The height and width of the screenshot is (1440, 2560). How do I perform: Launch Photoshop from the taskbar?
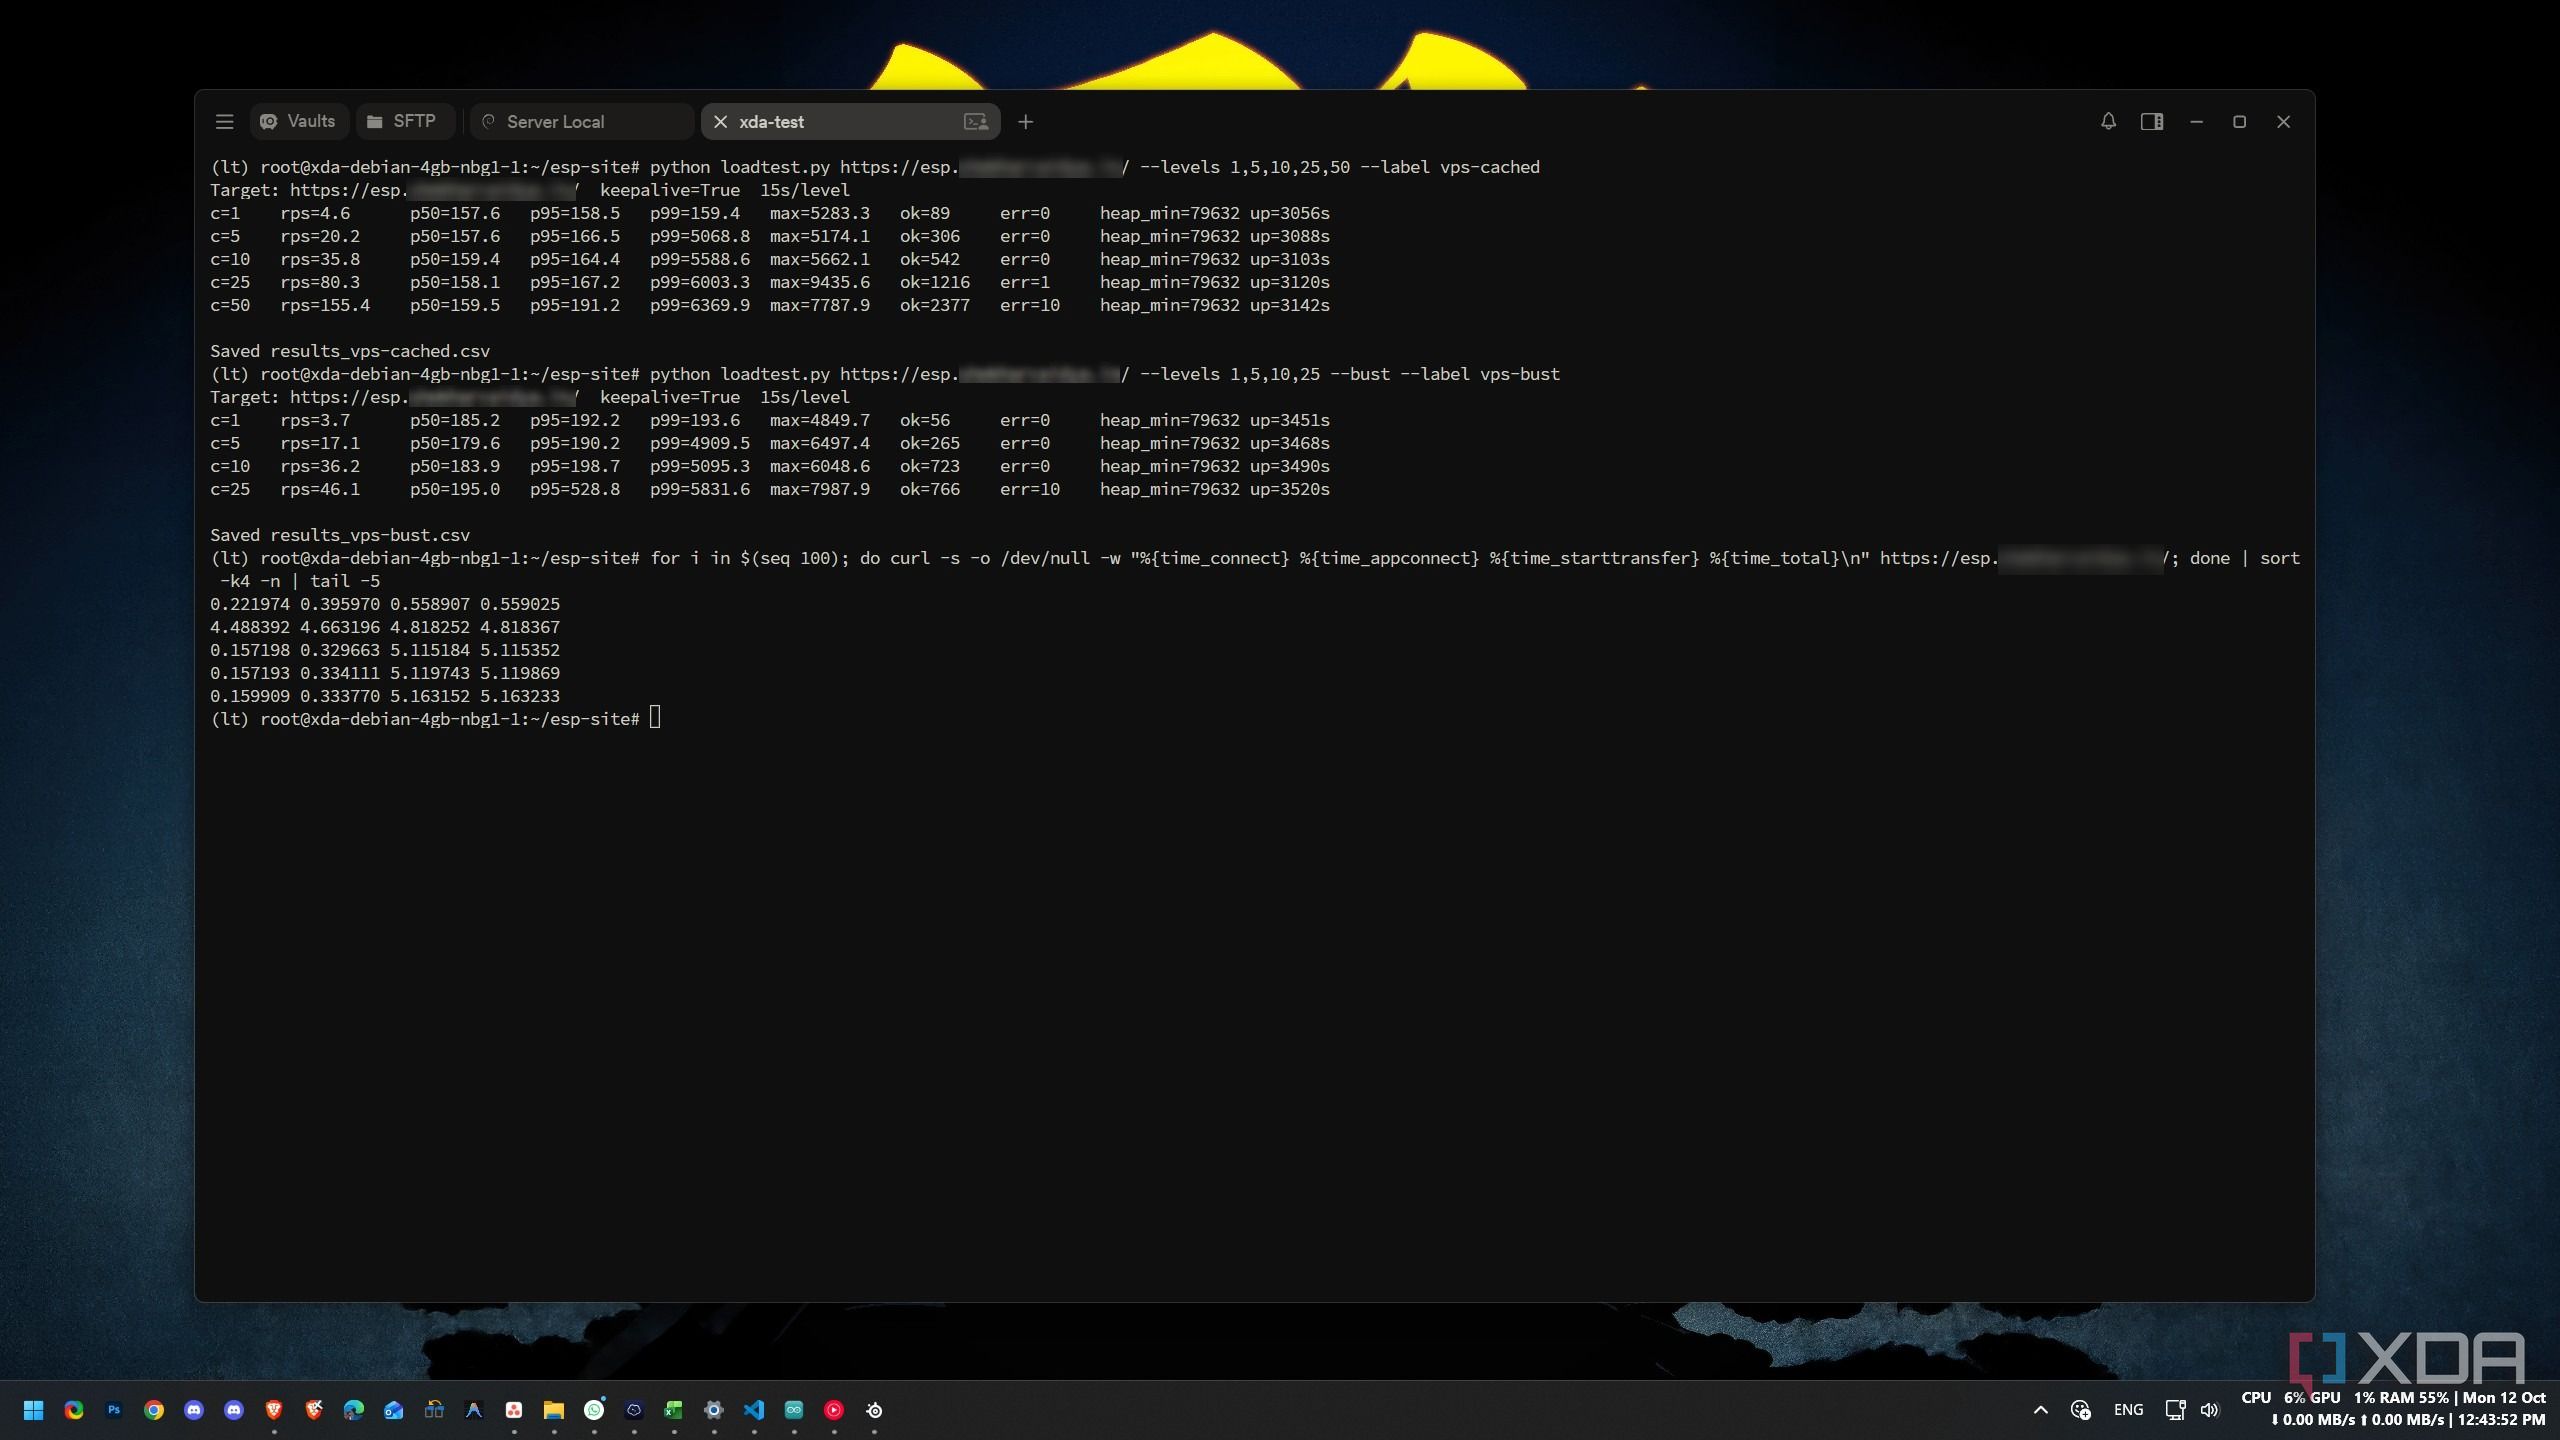[114, 1410]
